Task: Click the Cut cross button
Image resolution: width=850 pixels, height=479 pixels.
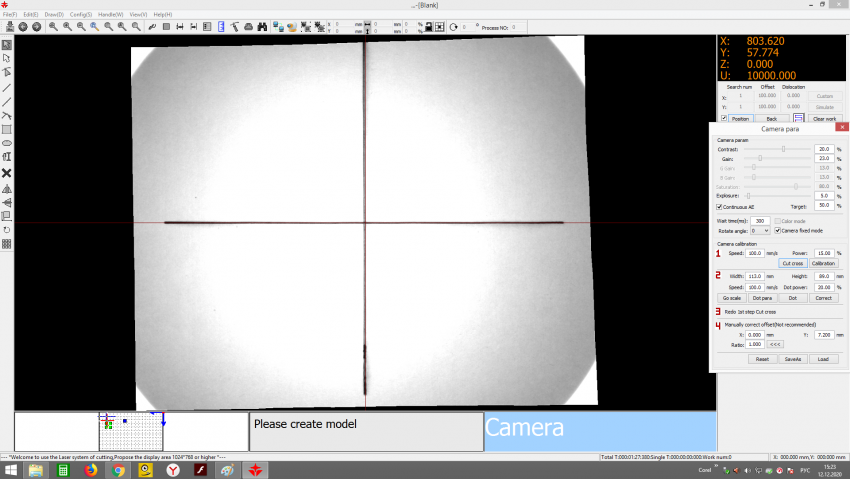Action: point(792,263)
